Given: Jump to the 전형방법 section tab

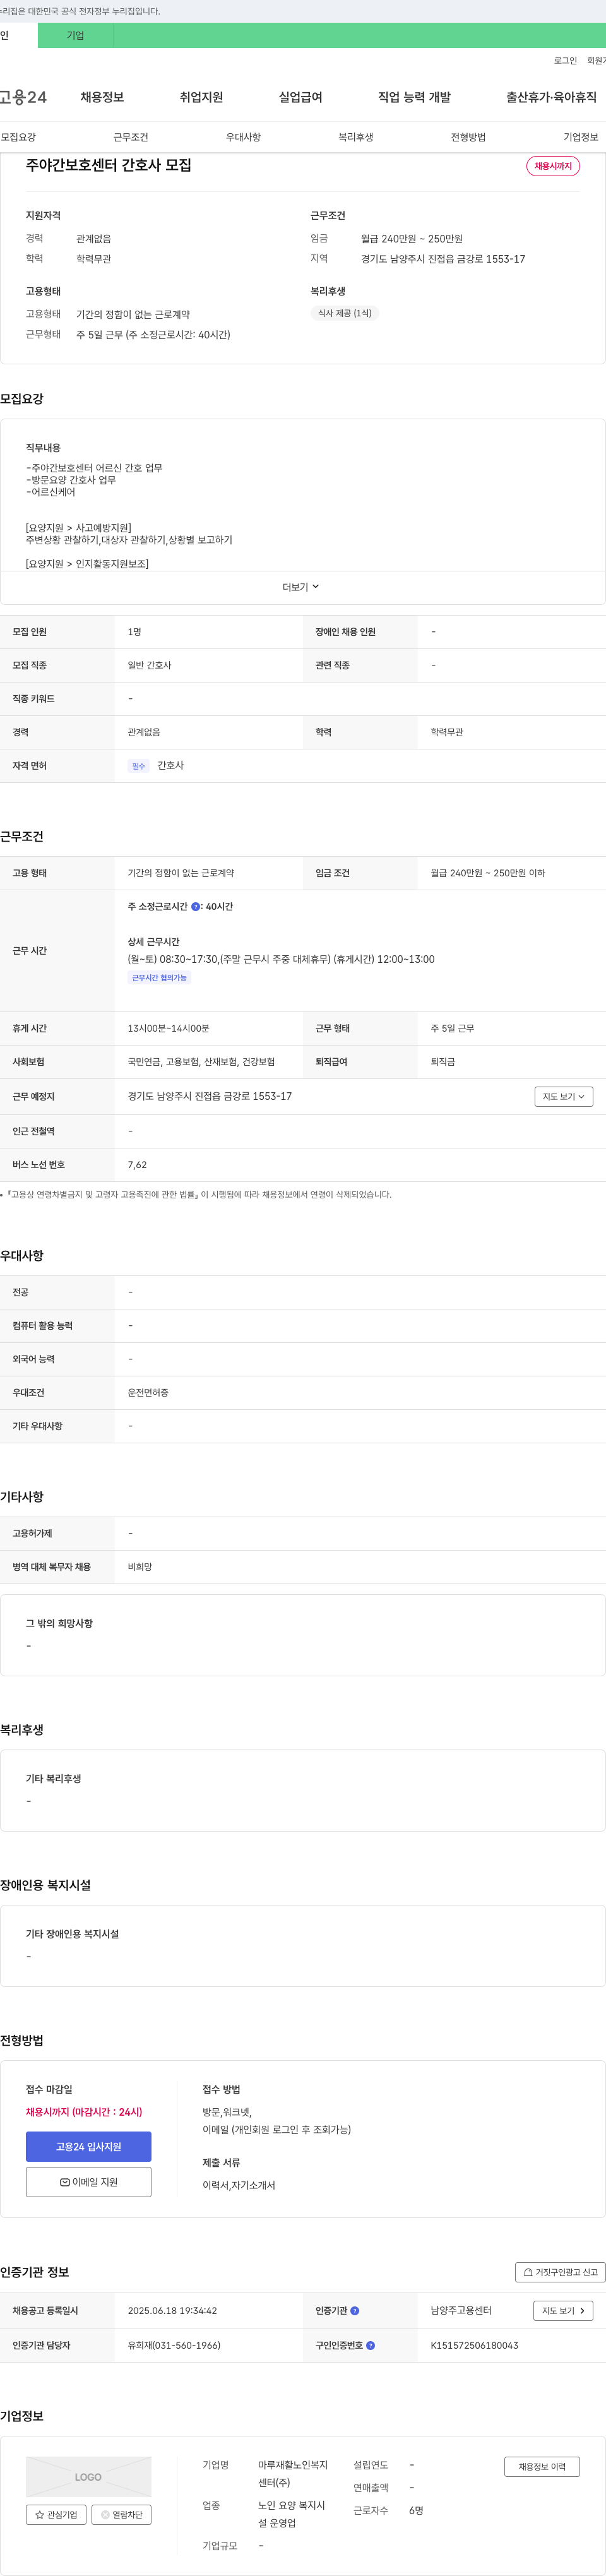Looking at the screenshot, I should (x=468, y=137).
